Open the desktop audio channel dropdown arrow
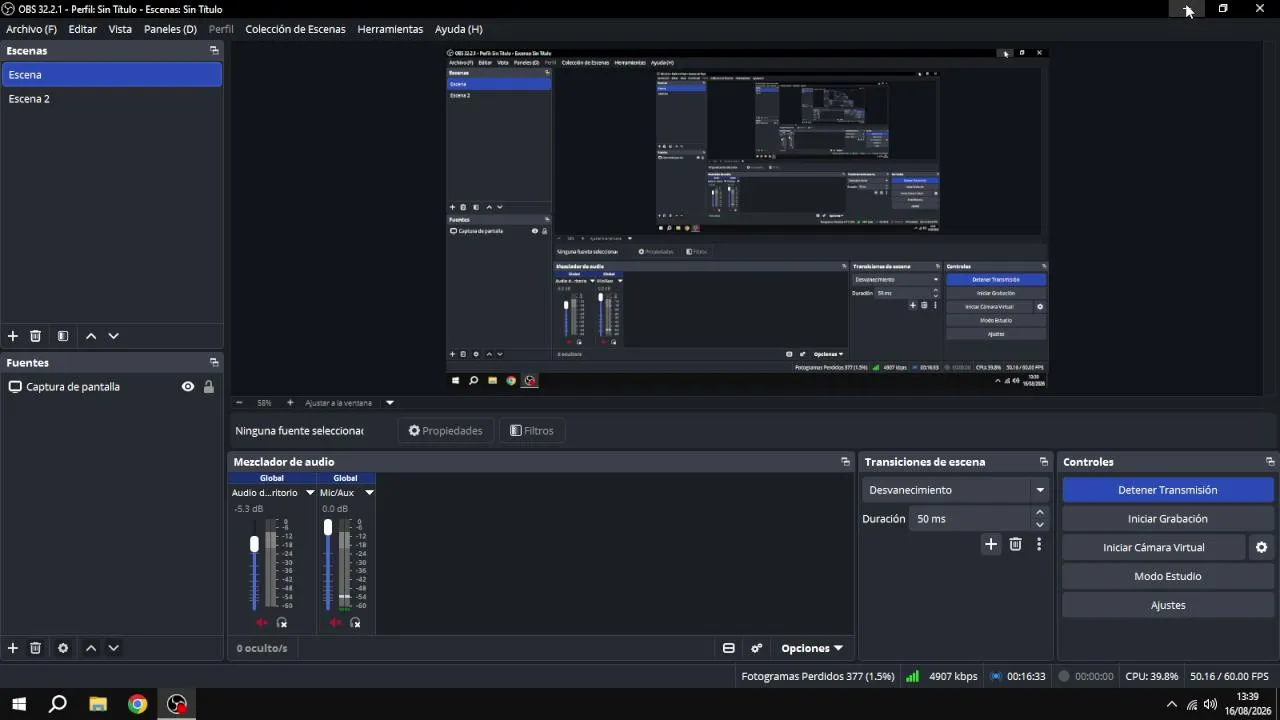The image size is (1280, 720). [x=310, y=493]
